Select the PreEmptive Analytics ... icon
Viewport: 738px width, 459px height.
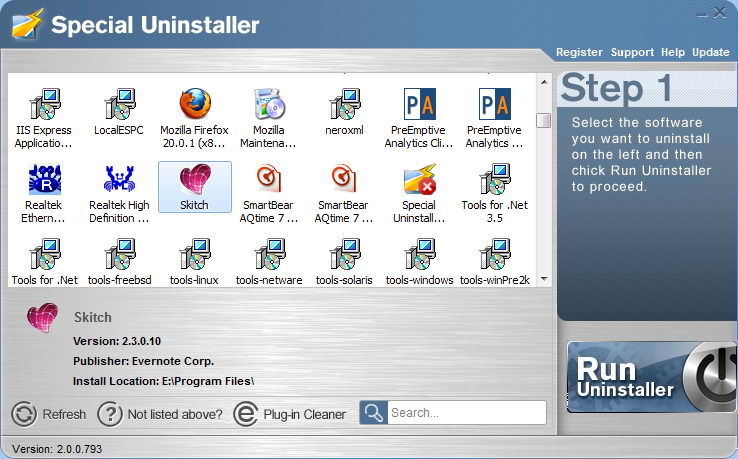(x=494, y=104)
